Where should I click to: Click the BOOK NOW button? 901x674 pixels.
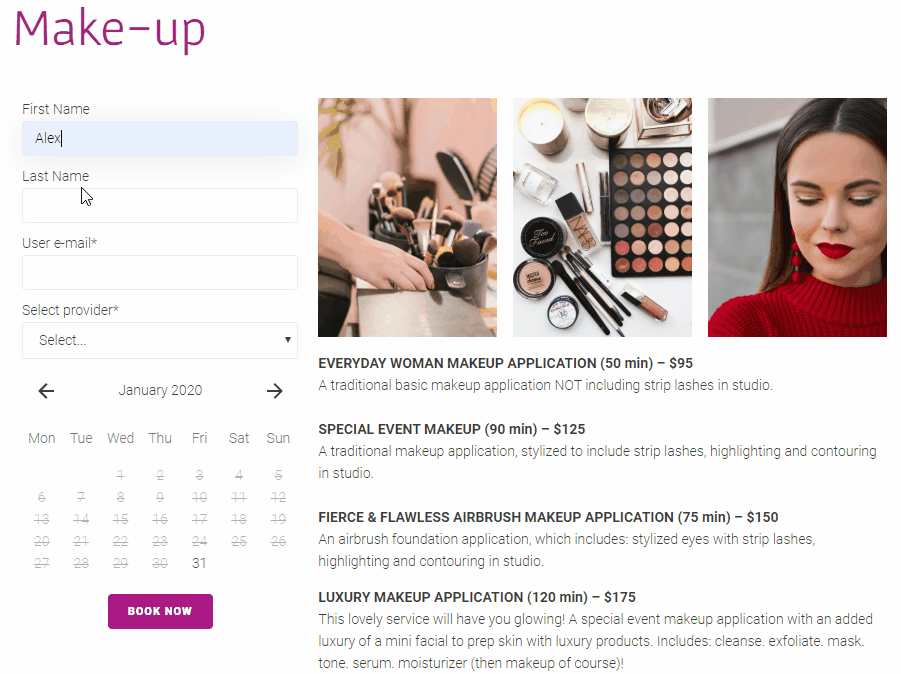160,611
